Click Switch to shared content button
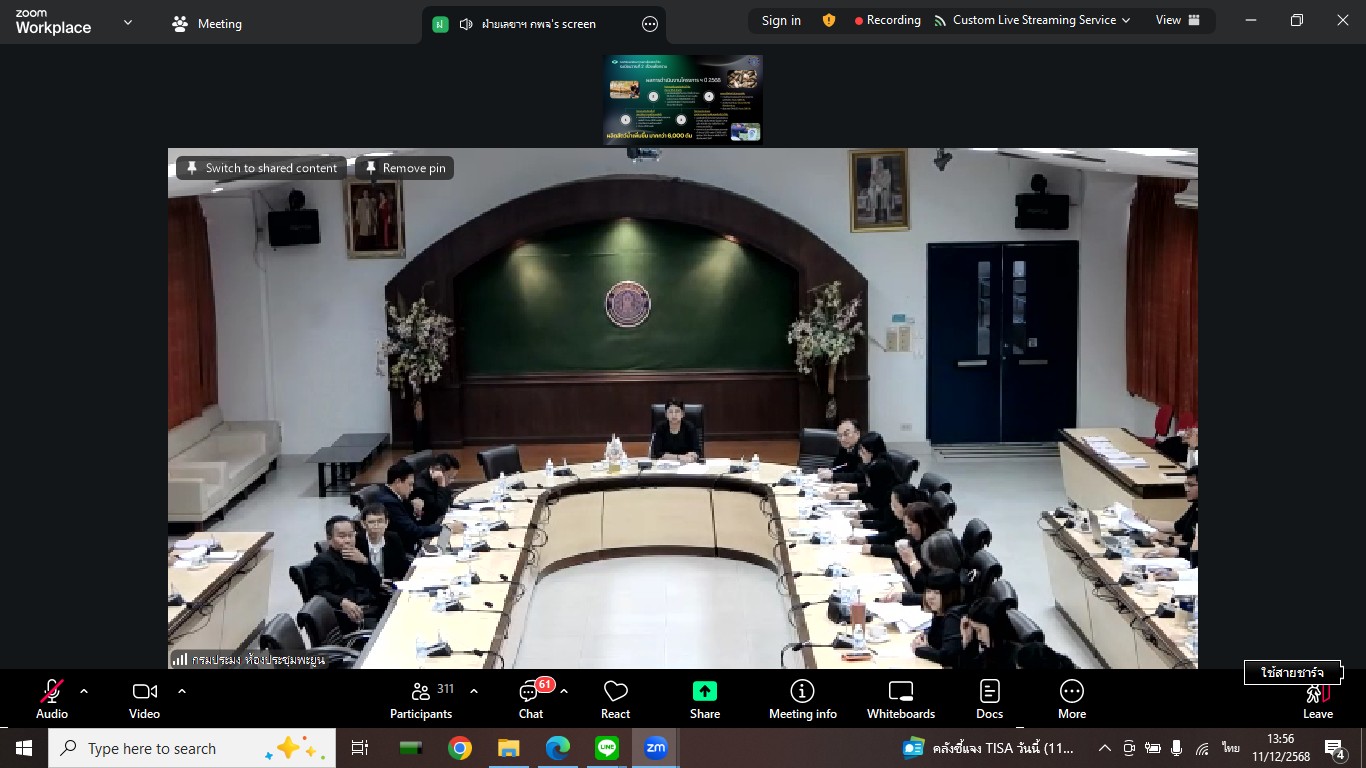Screen dimensions: 1366x768 click(x=262, y=168)
